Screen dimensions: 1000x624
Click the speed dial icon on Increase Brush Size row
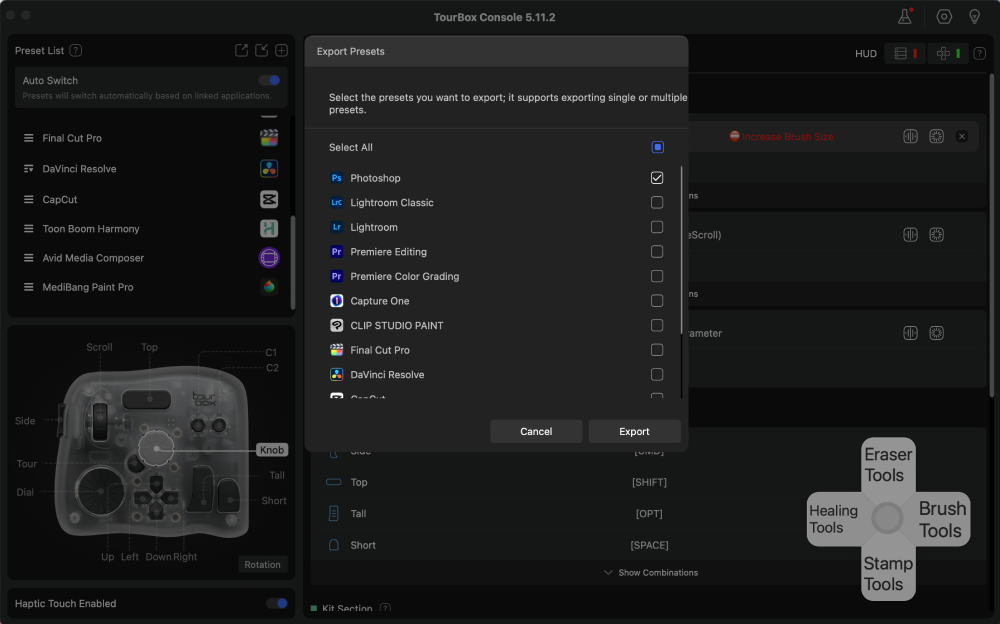click(936, 136)
